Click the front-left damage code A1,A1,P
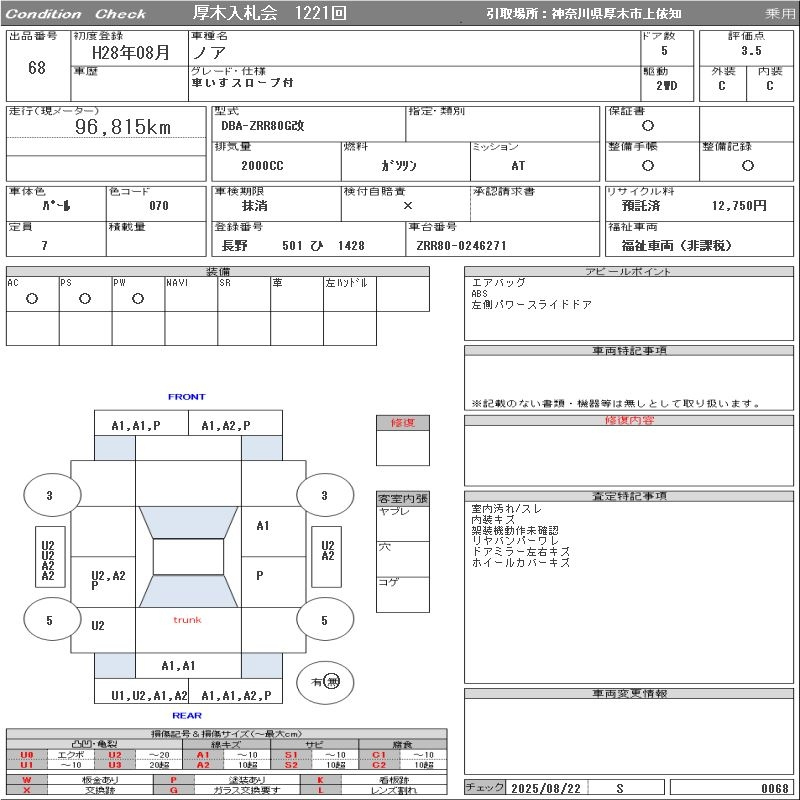Image resolution: width=800 pixels, height=800 pixels. point(136,426)
